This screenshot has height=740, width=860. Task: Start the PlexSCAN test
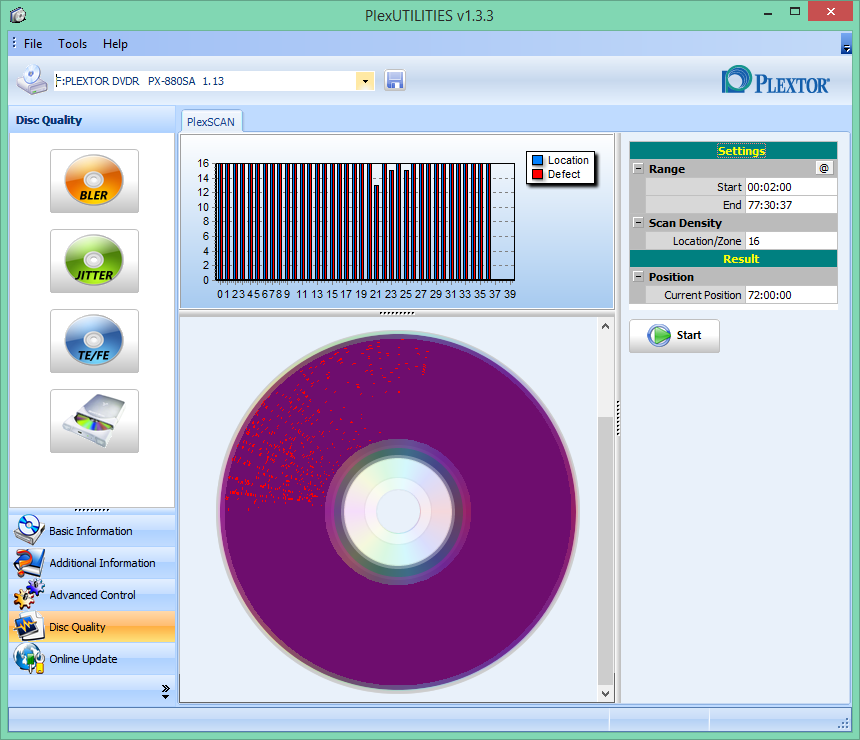click(x=674, y=336)
